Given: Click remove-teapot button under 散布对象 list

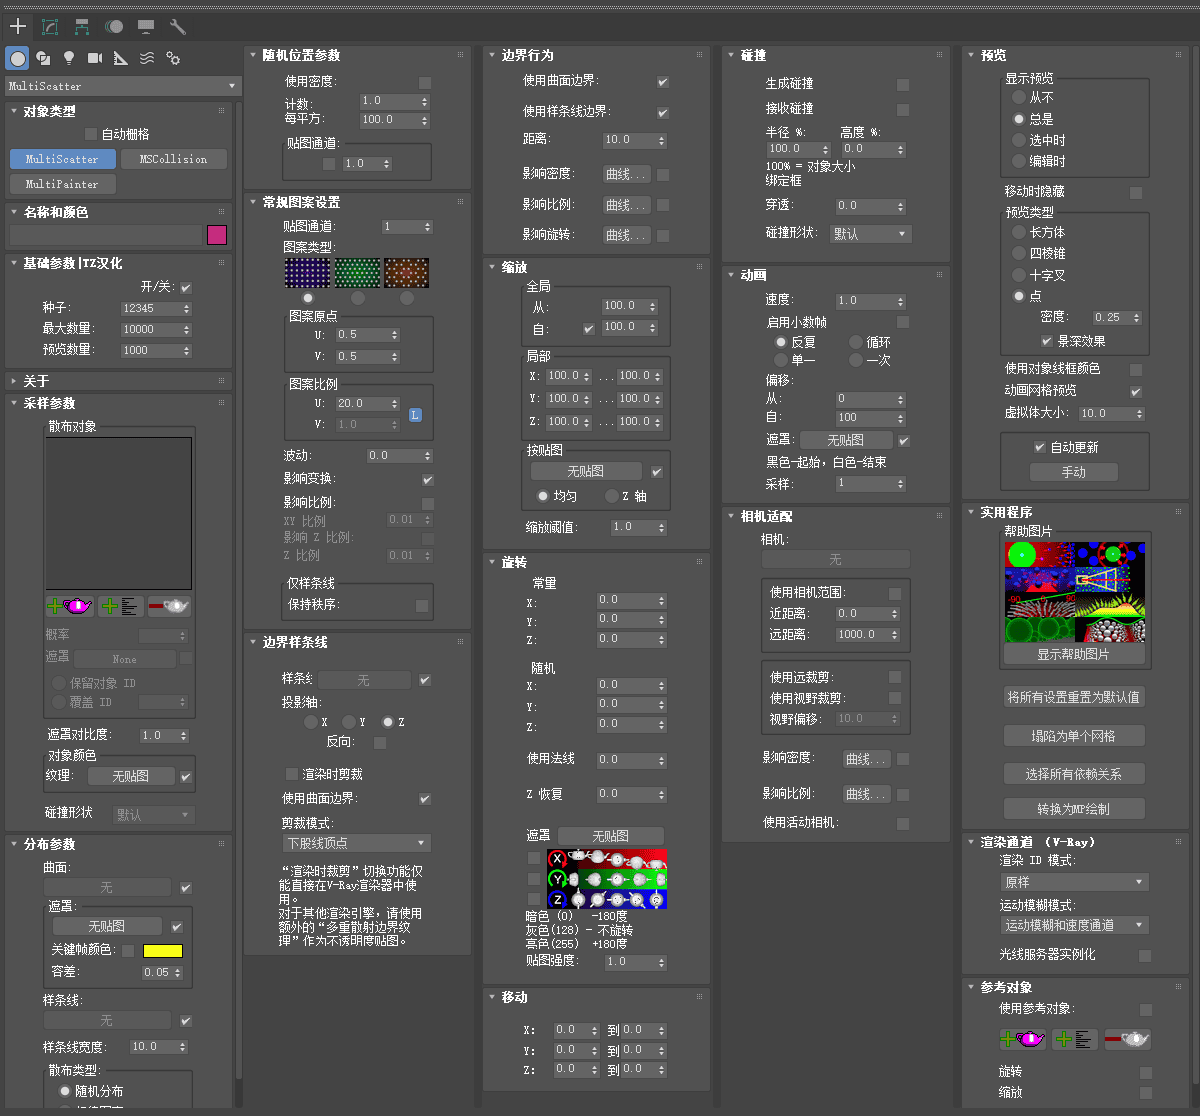Looking at the screenshot, I should click(169, 606).
